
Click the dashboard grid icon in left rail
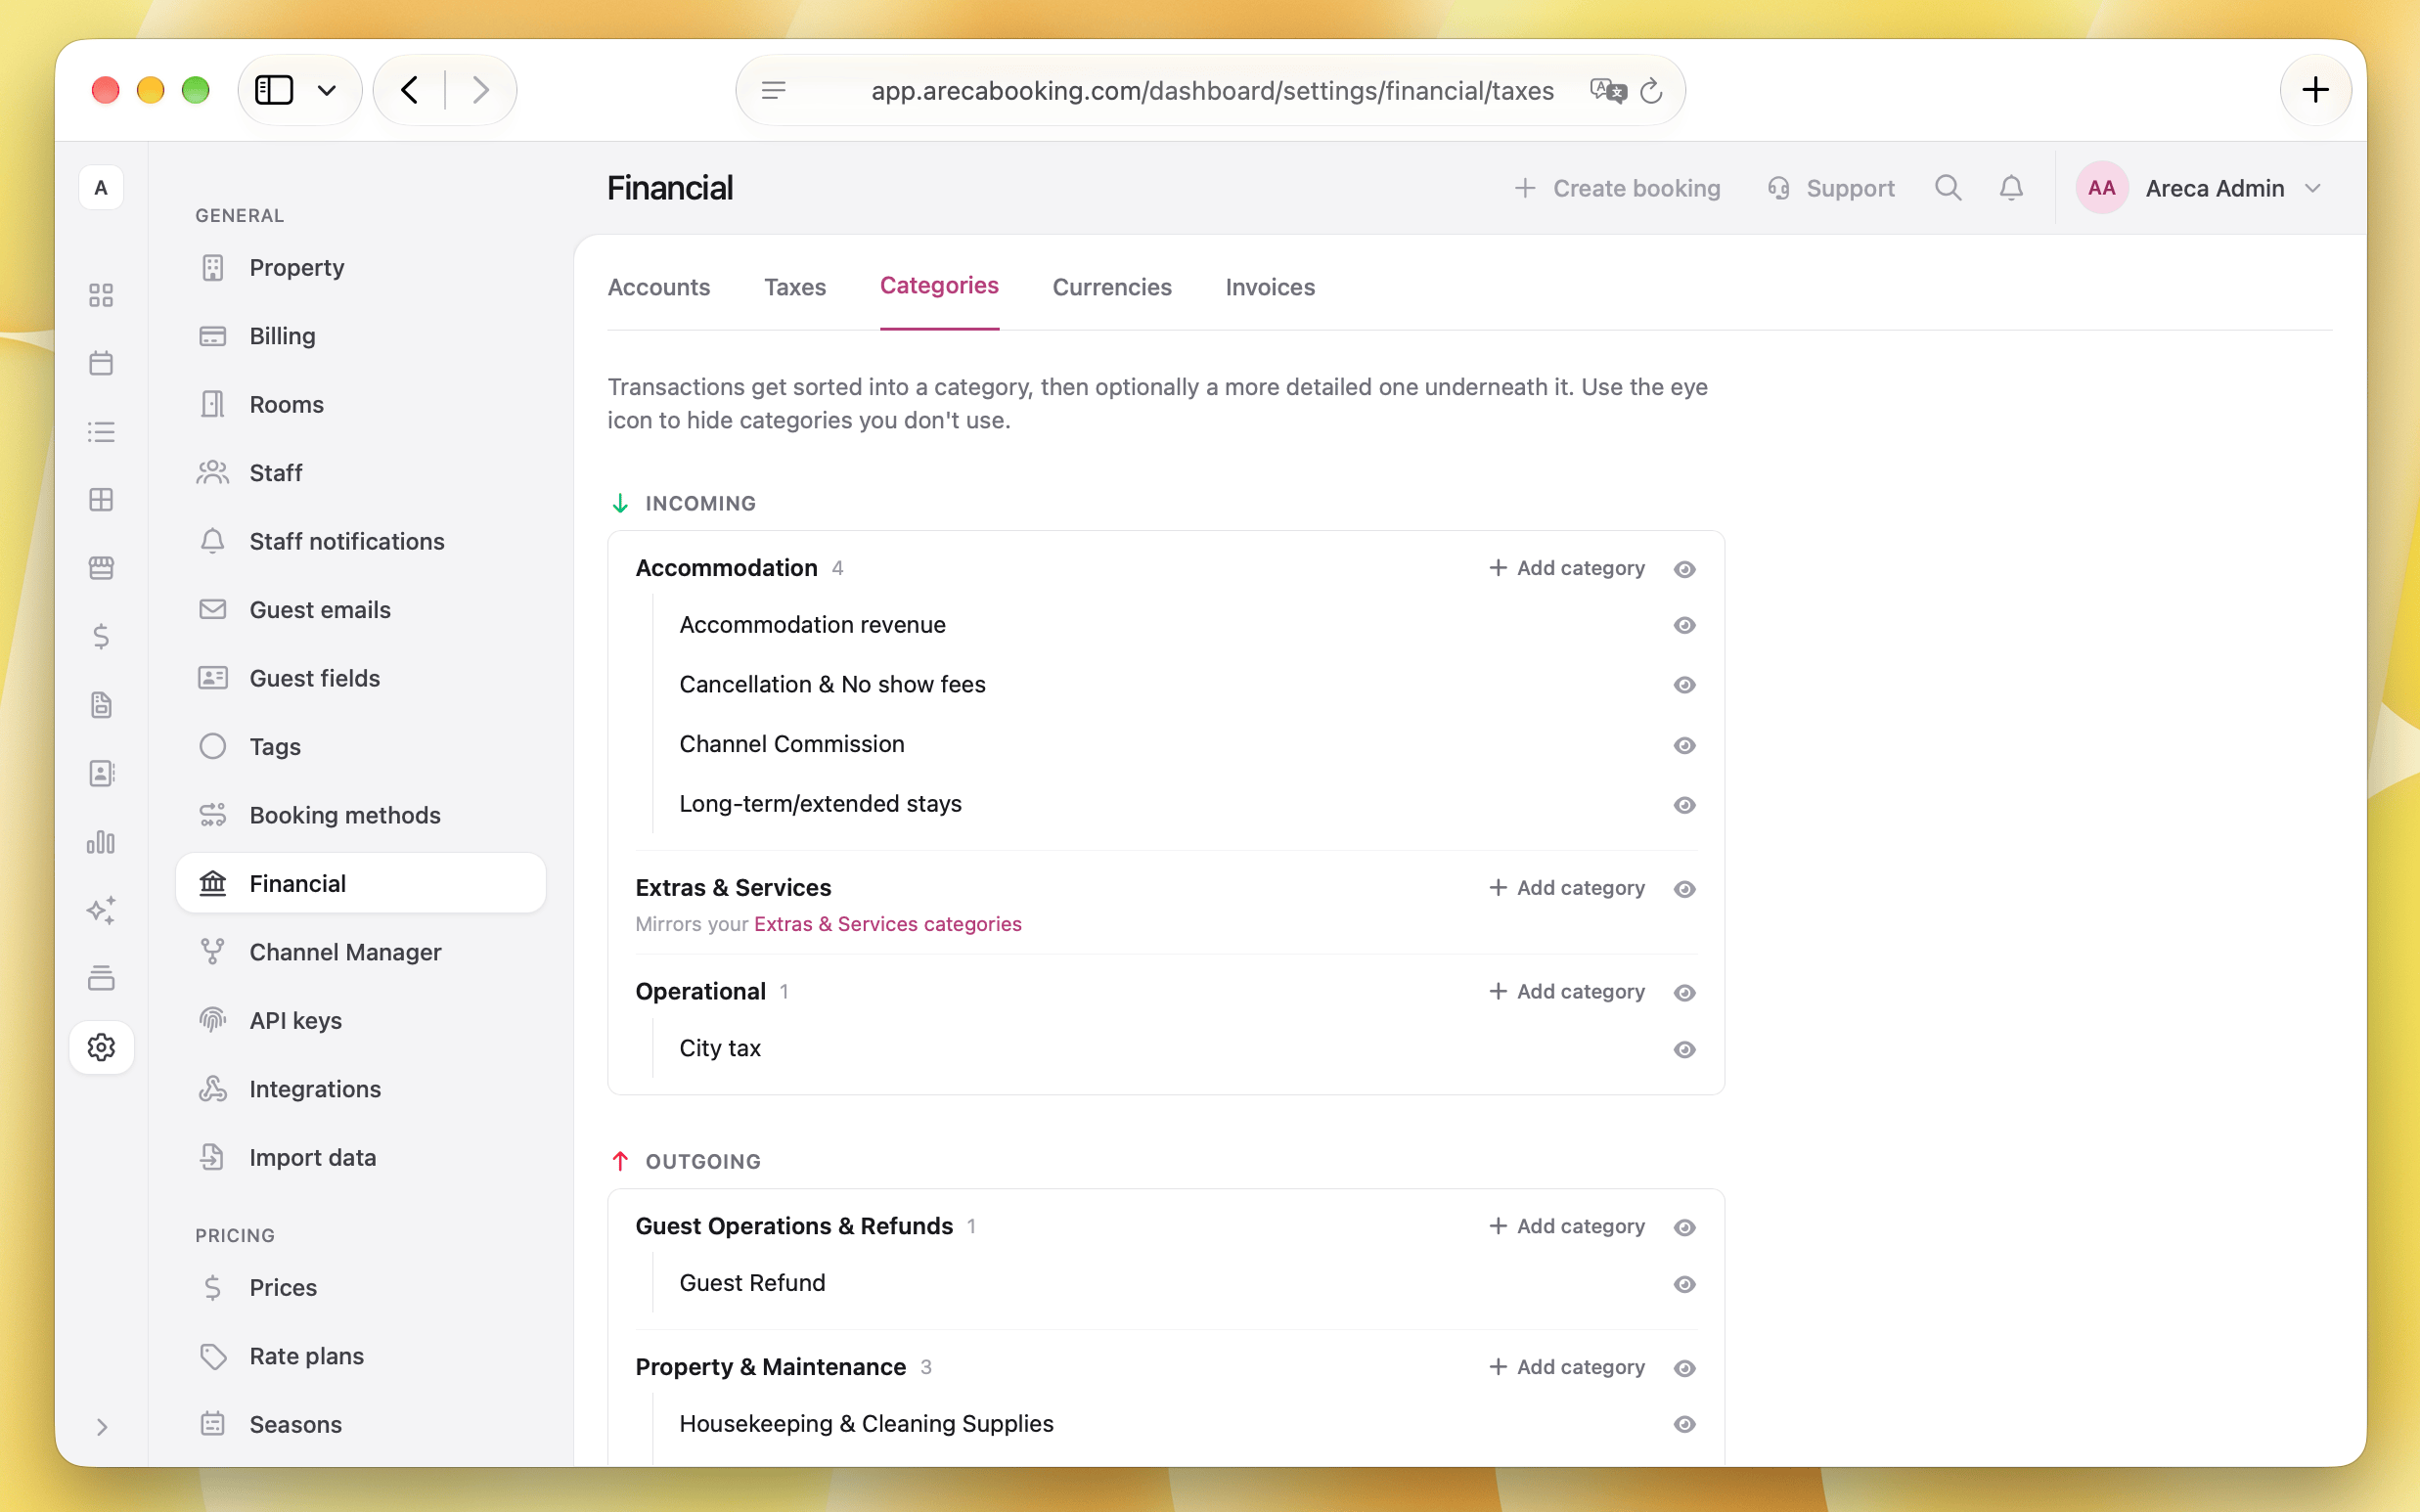[x=101, y=295]
